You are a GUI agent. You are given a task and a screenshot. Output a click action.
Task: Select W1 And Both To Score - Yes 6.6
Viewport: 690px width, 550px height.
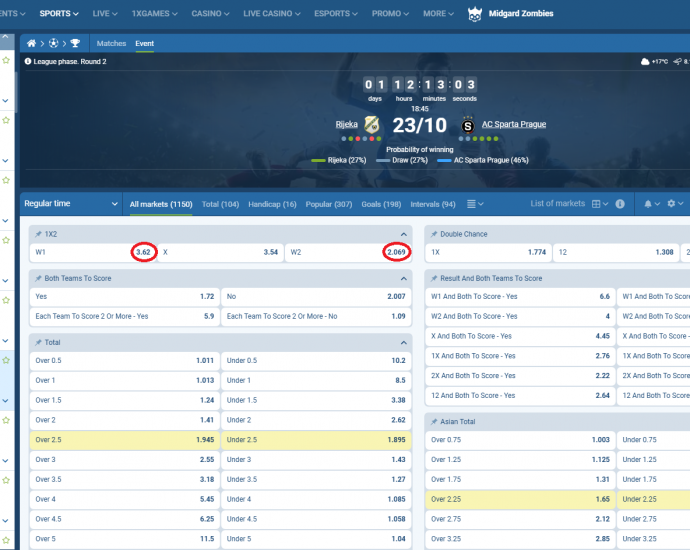pos(520,297)
